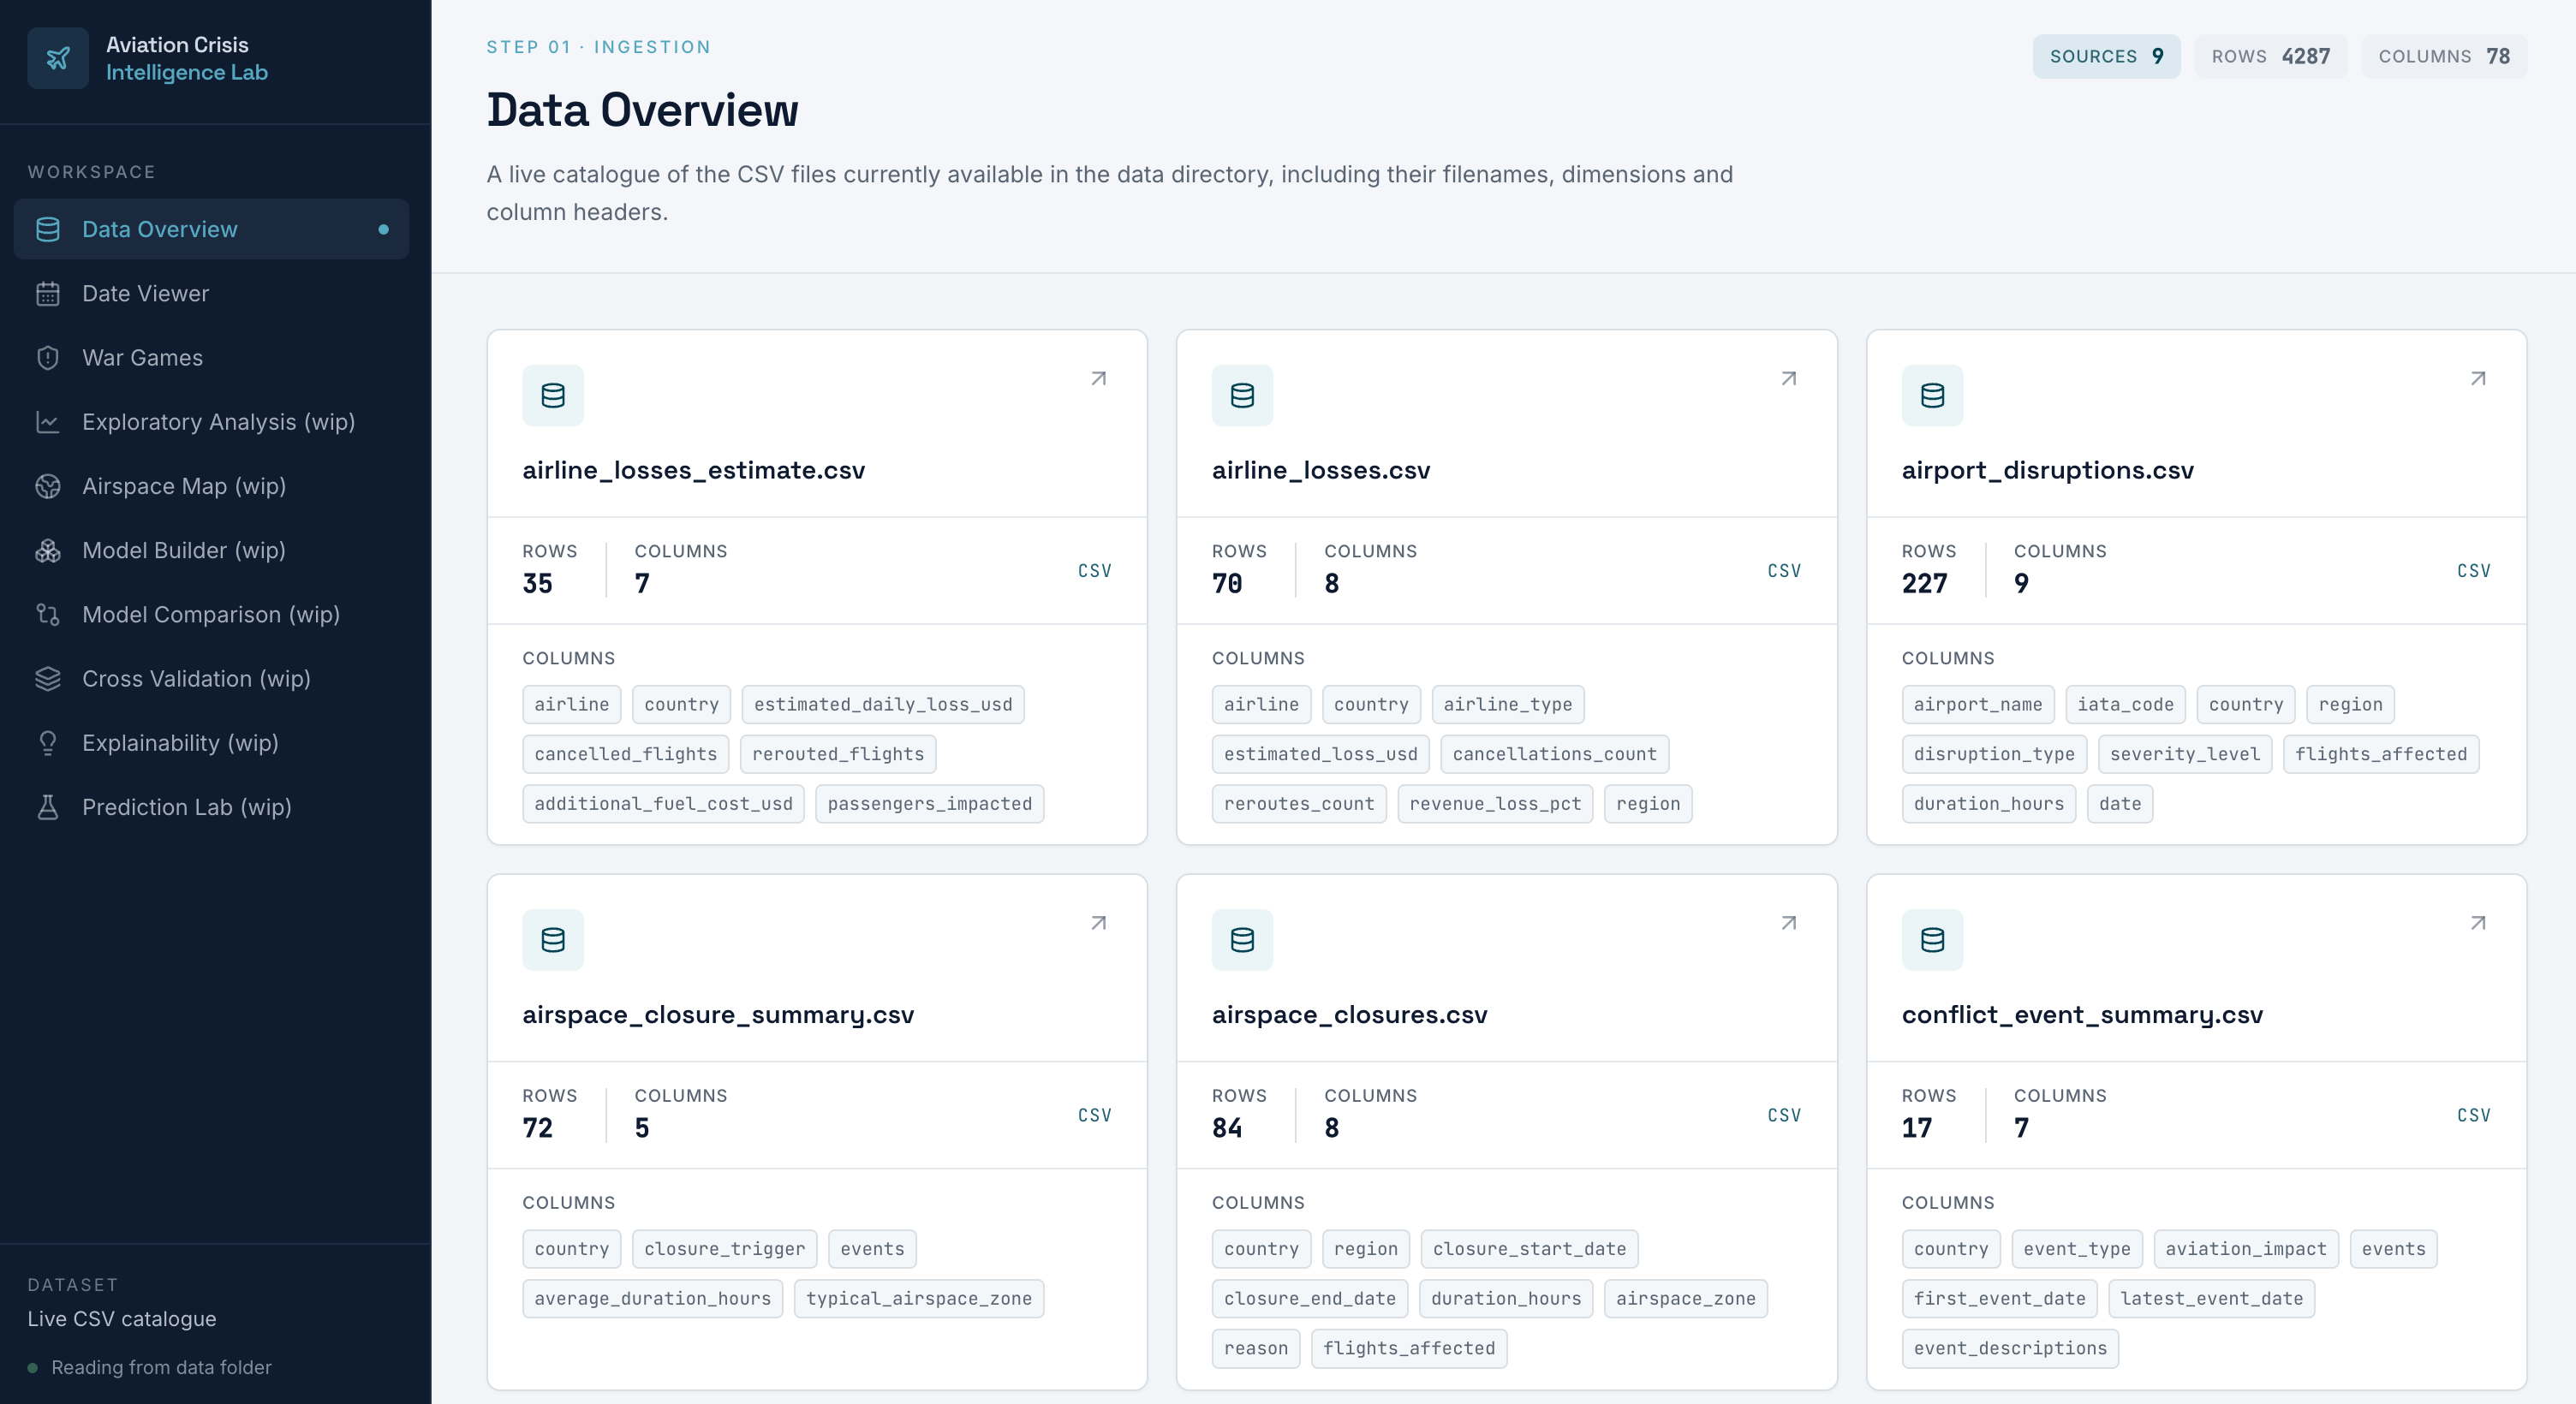Click the revenue_loss_pct column tag
Viewport: 2576px width, 1404px height.
pyautogui.click(x=1495, y=803)
